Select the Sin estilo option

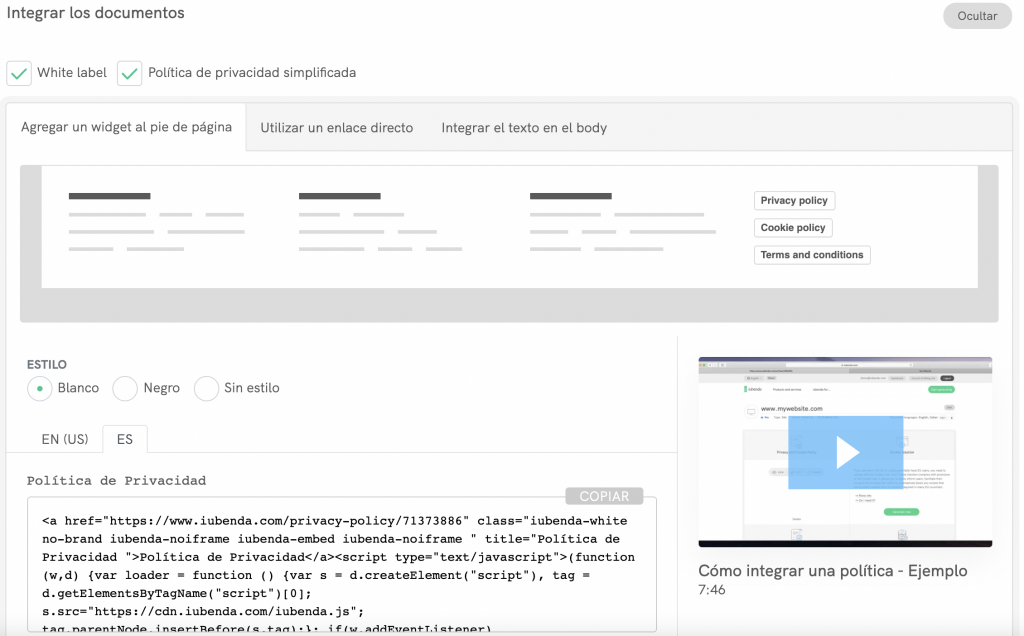pos(207,388)
